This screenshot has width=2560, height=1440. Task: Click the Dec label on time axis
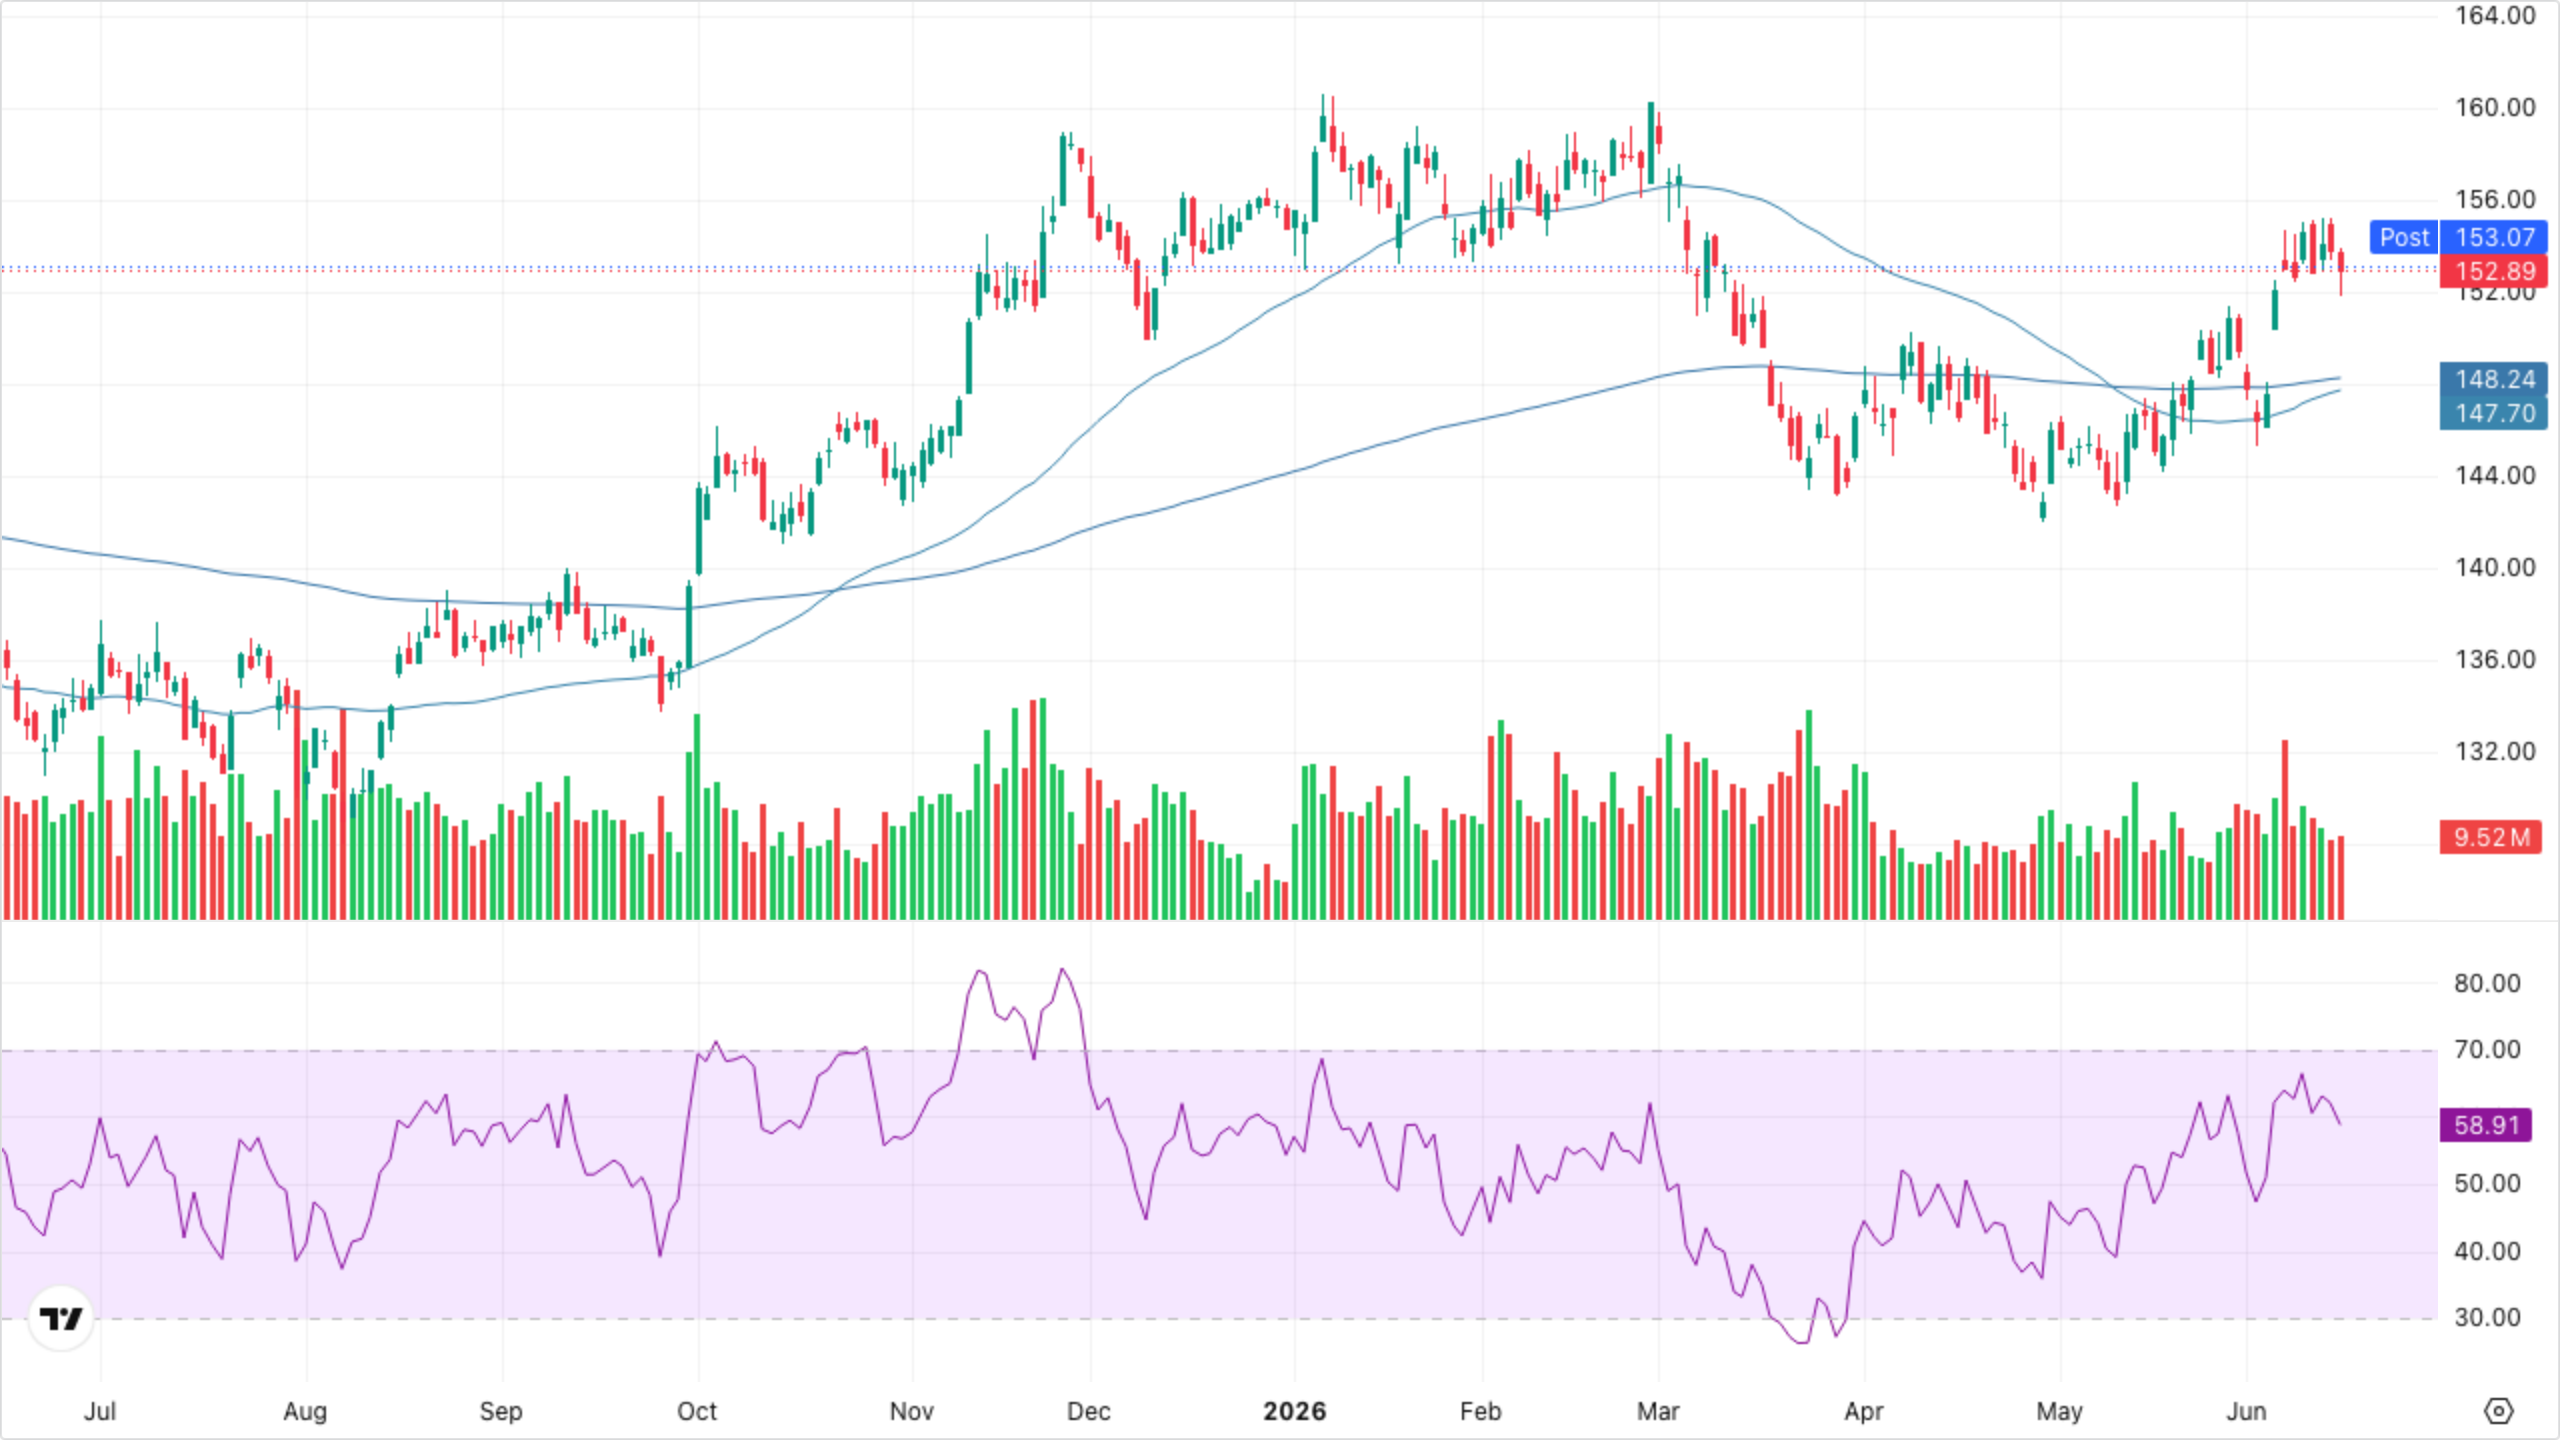tap(1089, 1411)
